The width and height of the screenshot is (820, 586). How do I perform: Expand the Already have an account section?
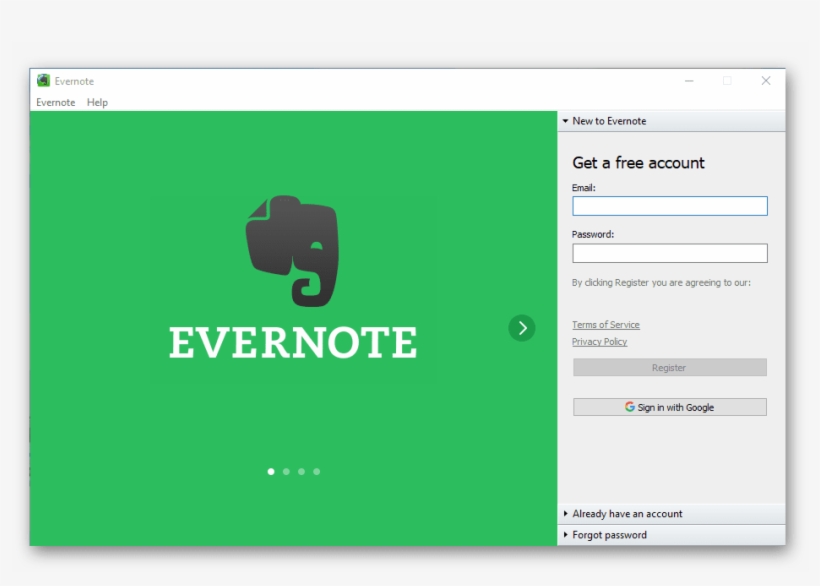pos(628,513)
